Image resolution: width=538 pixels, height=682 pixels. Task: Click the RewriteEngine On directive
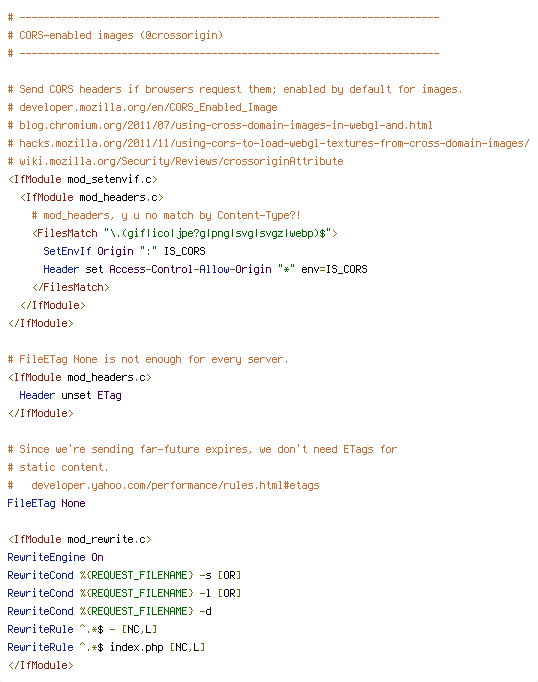[55, 557]
